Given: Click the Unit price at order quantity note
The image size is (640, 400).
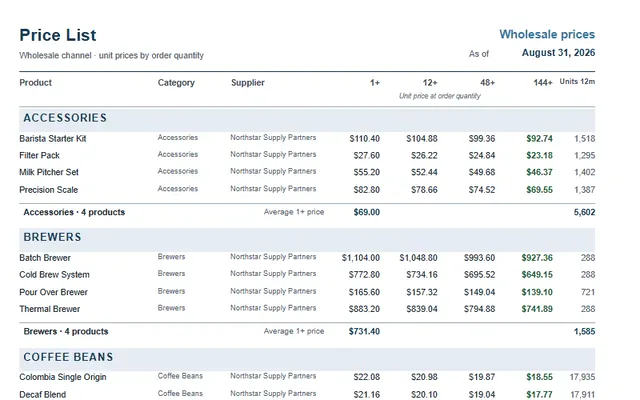Looking at the screenshot, I should point(440,96).
